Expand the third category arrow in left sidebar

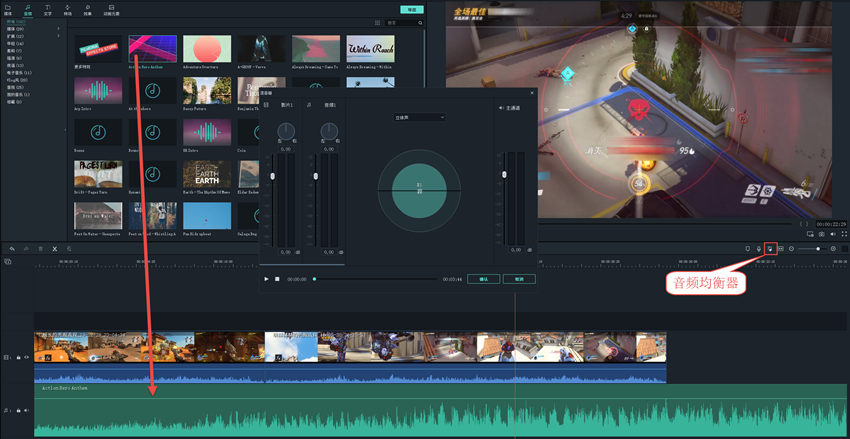58,36
